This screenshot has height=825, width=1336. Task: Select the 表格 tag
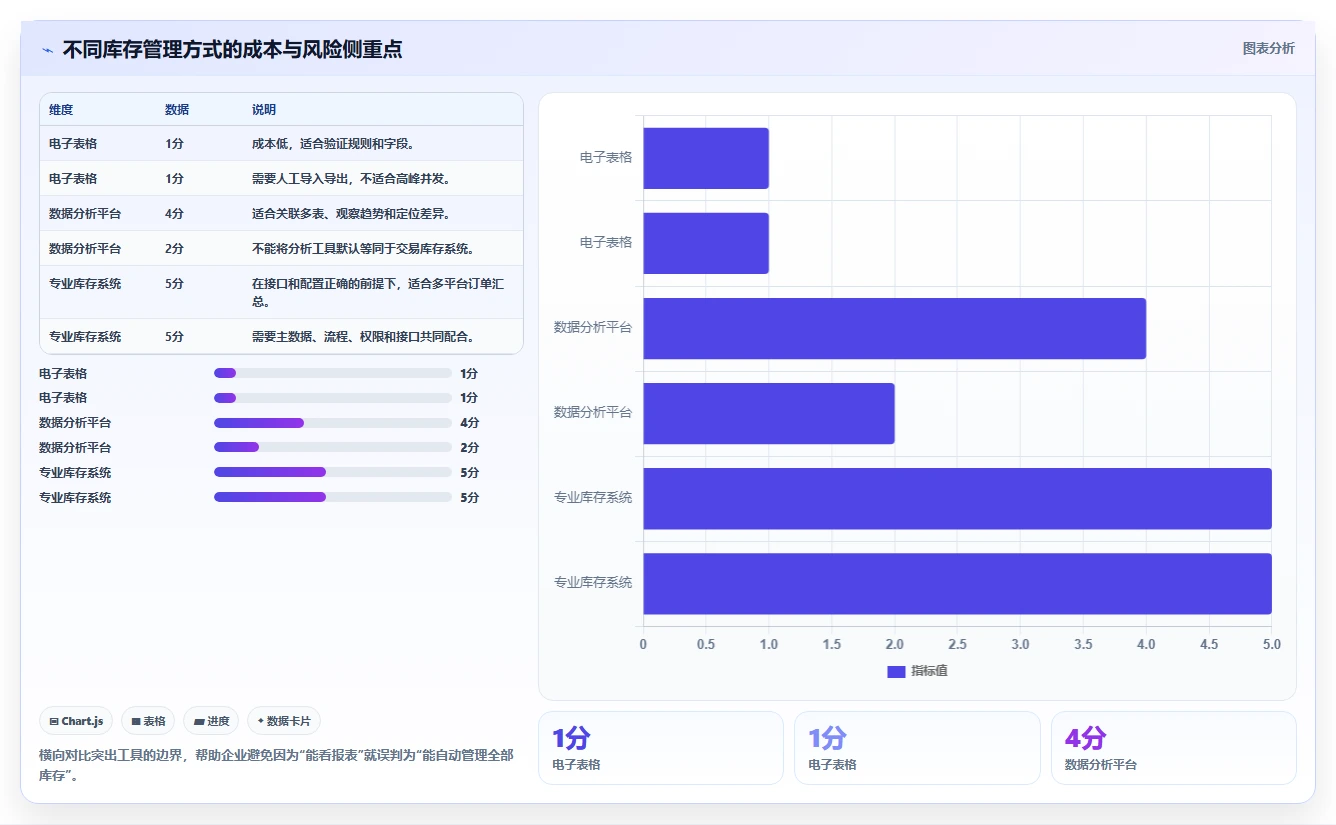pos(148,721)
